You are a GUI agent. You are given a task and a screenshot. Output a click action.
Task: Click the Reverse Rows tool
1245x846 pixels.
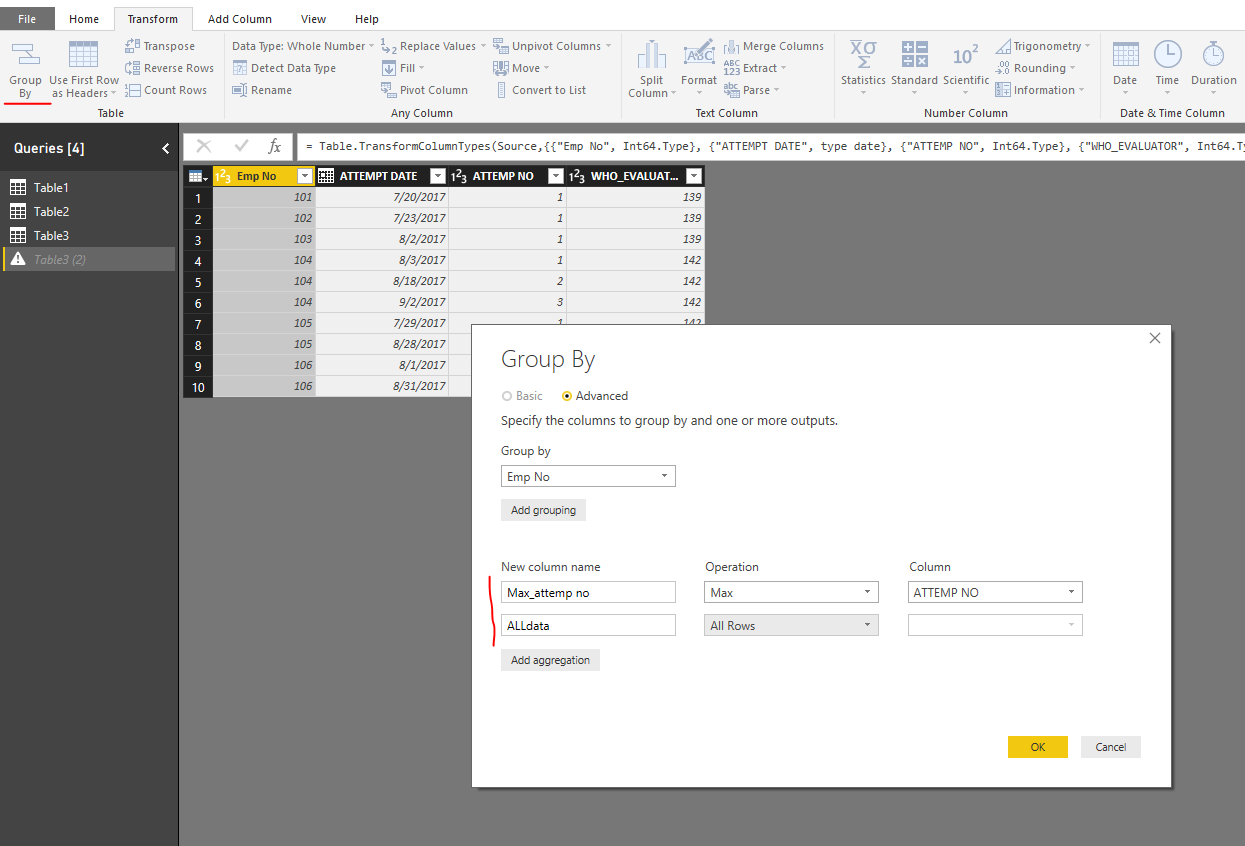coord(169,68)
